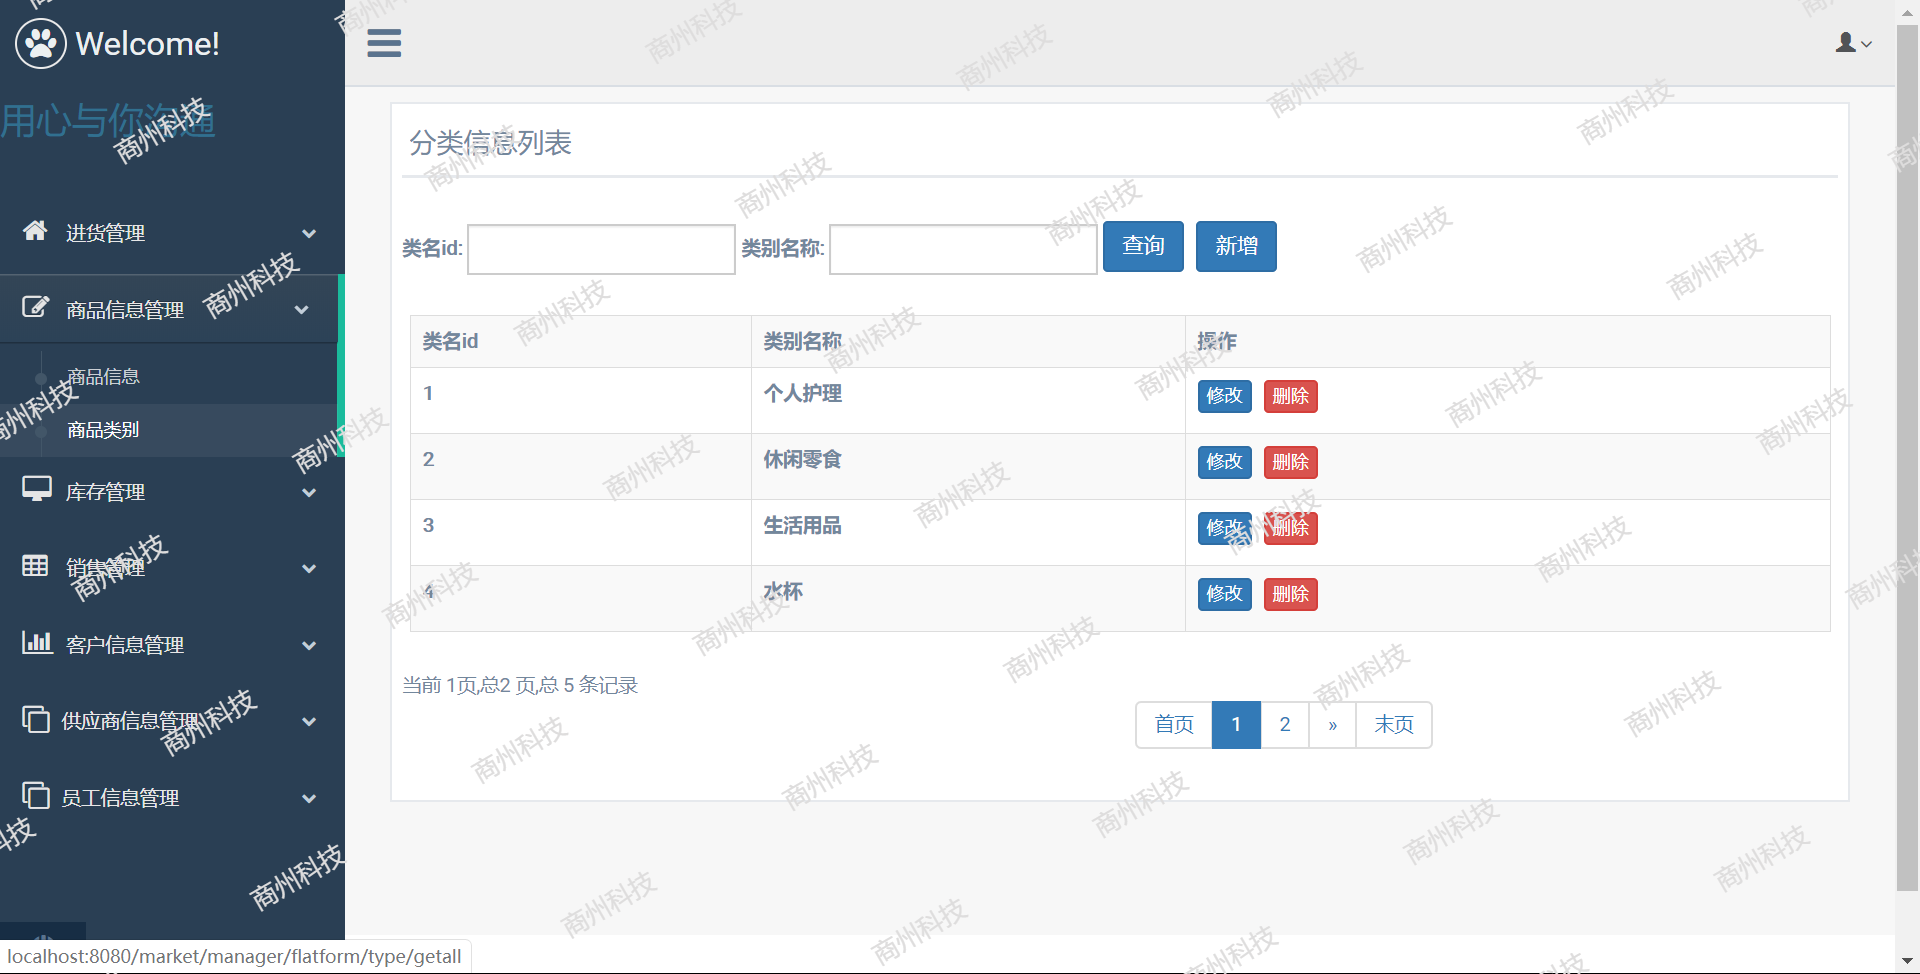The width and height of the screenshot is (1920, 974).
Task: Go to 首页 first page
Action: point(1174,724)
